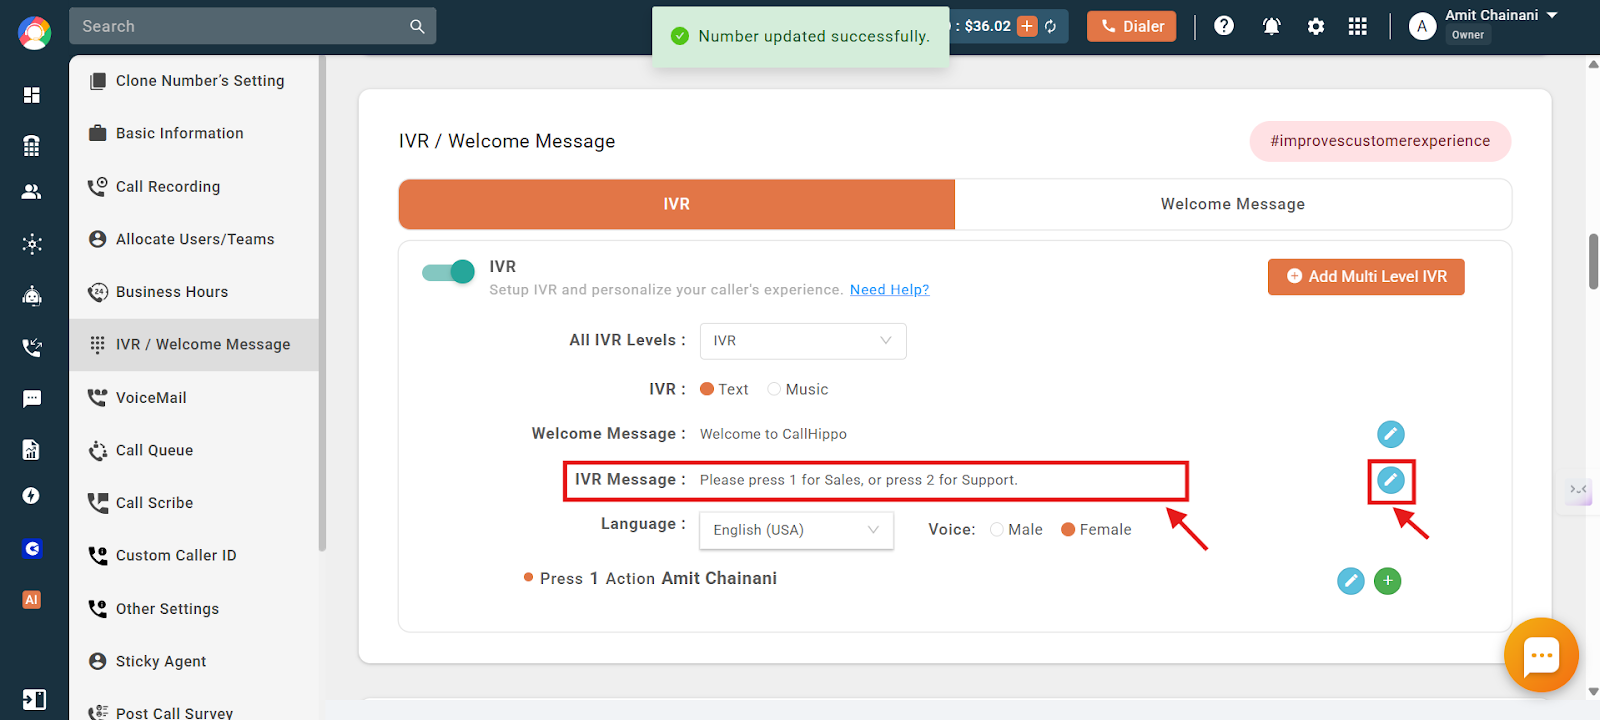Open the Dialer button

[1132, 26]
